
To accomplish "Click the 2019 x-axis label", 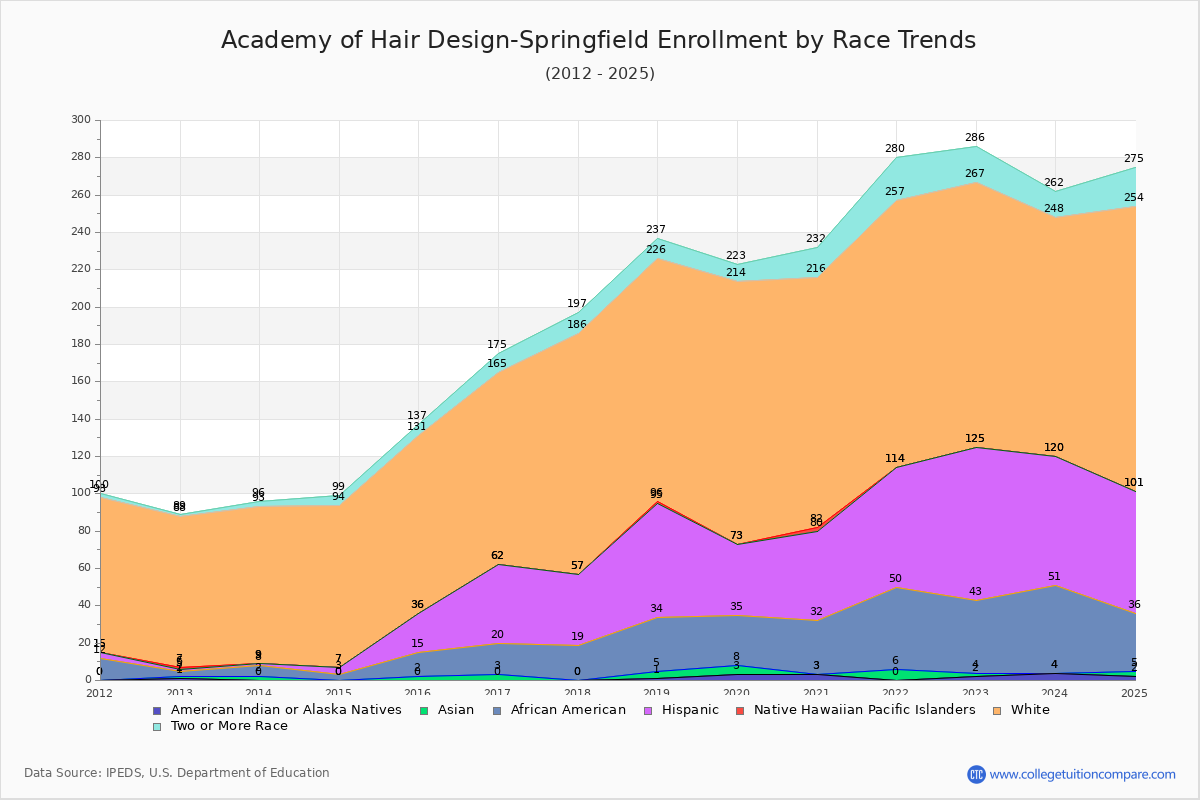I will 658,692.
